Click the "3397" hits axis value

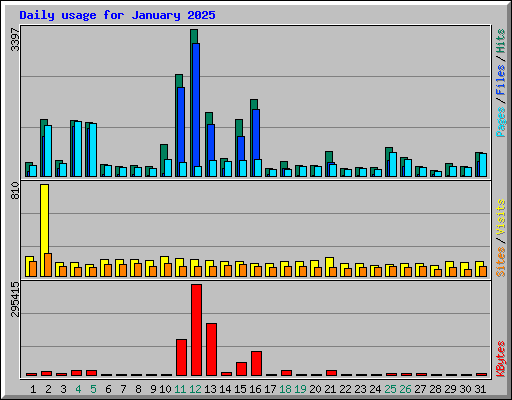tap(15, 39)
